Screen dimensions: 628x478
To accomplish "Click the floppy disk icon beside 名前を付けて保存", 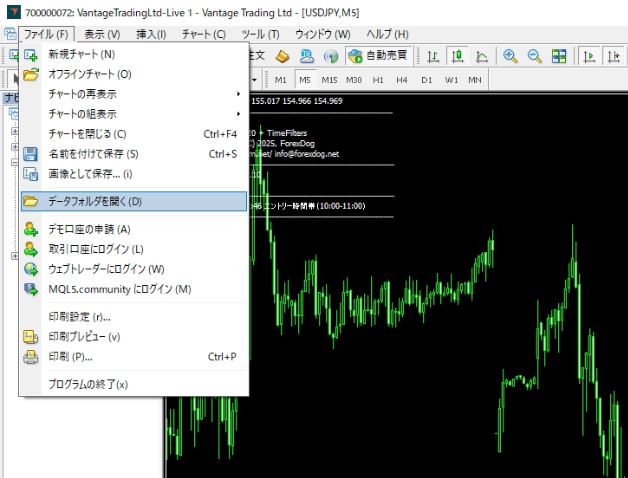I will point(30,154).
